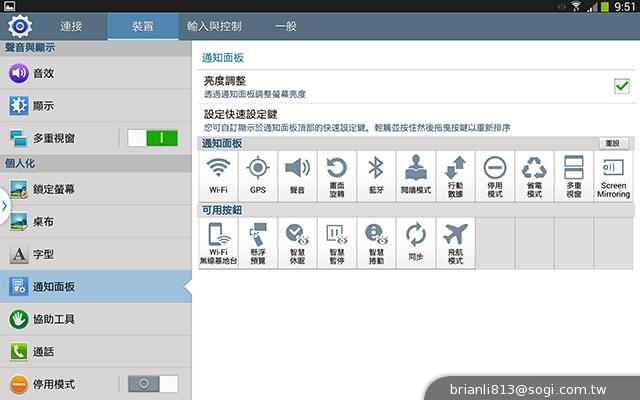Select the reading mode (閱讀模式) tile
This screenshot has height=400, width=640.
pos(416,176)
